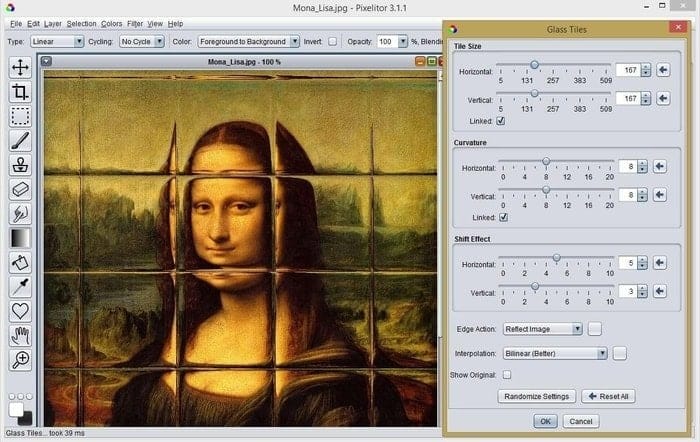
Task: Select the Eraser tool
Action: tap(20, 189)
